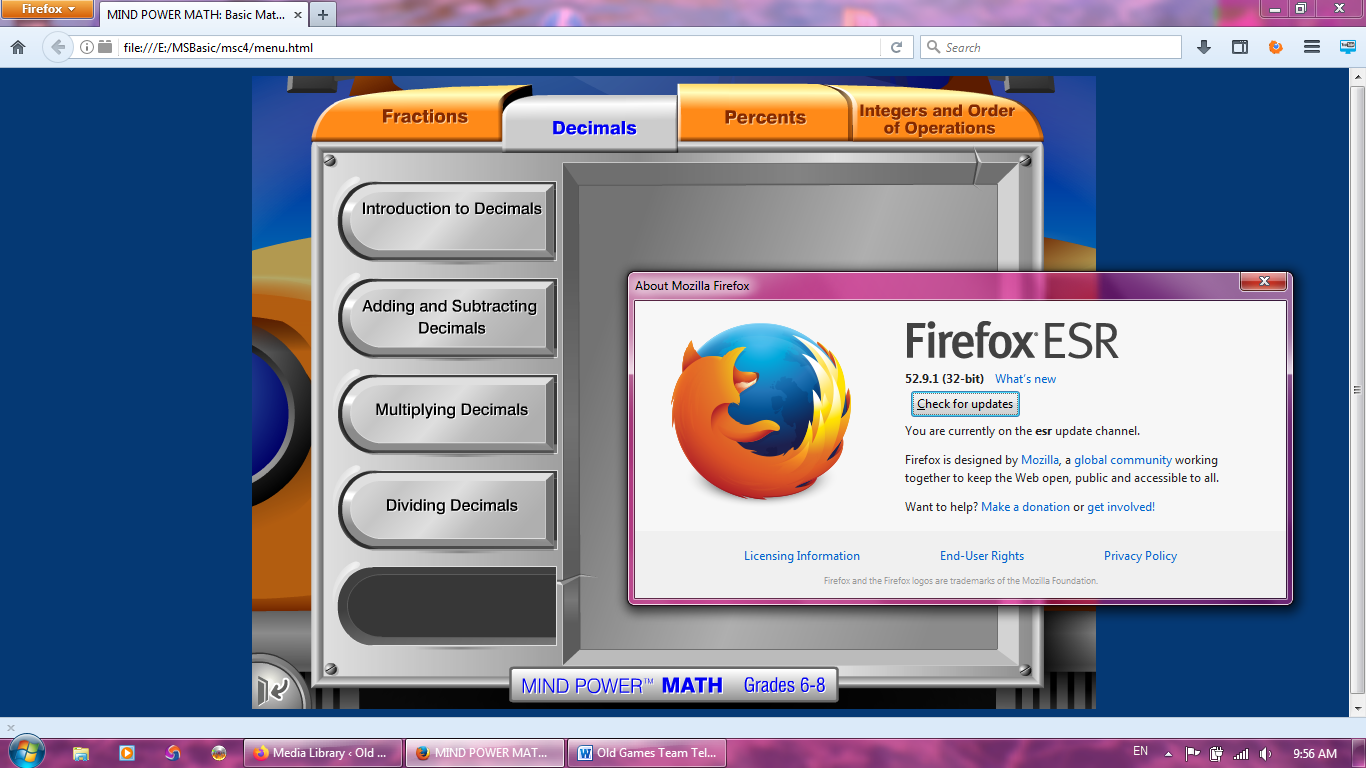1366x768 pixels.
Task: Click the Firefox home icon
Action: [x=18, y=47]
